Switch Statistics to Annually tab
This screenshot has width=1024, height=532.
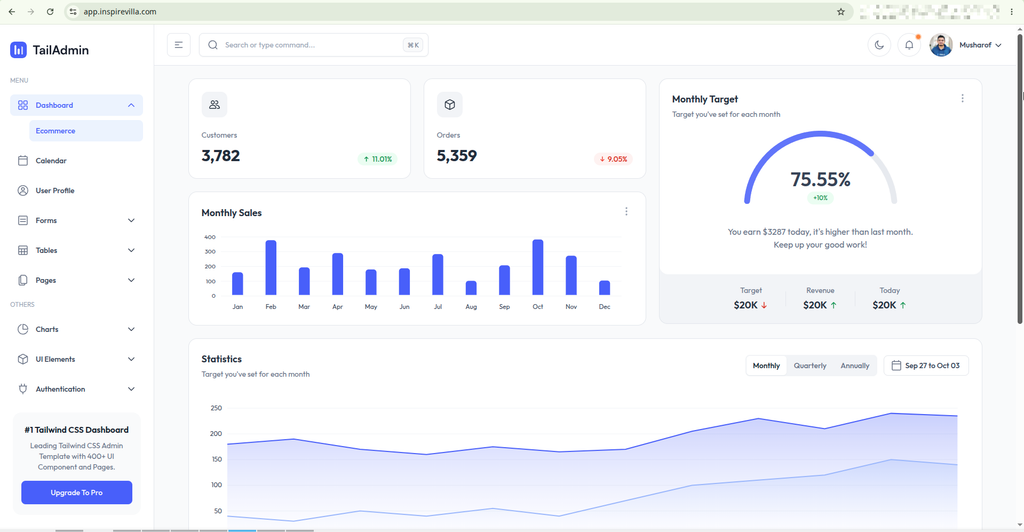click(x=855, y=366)
